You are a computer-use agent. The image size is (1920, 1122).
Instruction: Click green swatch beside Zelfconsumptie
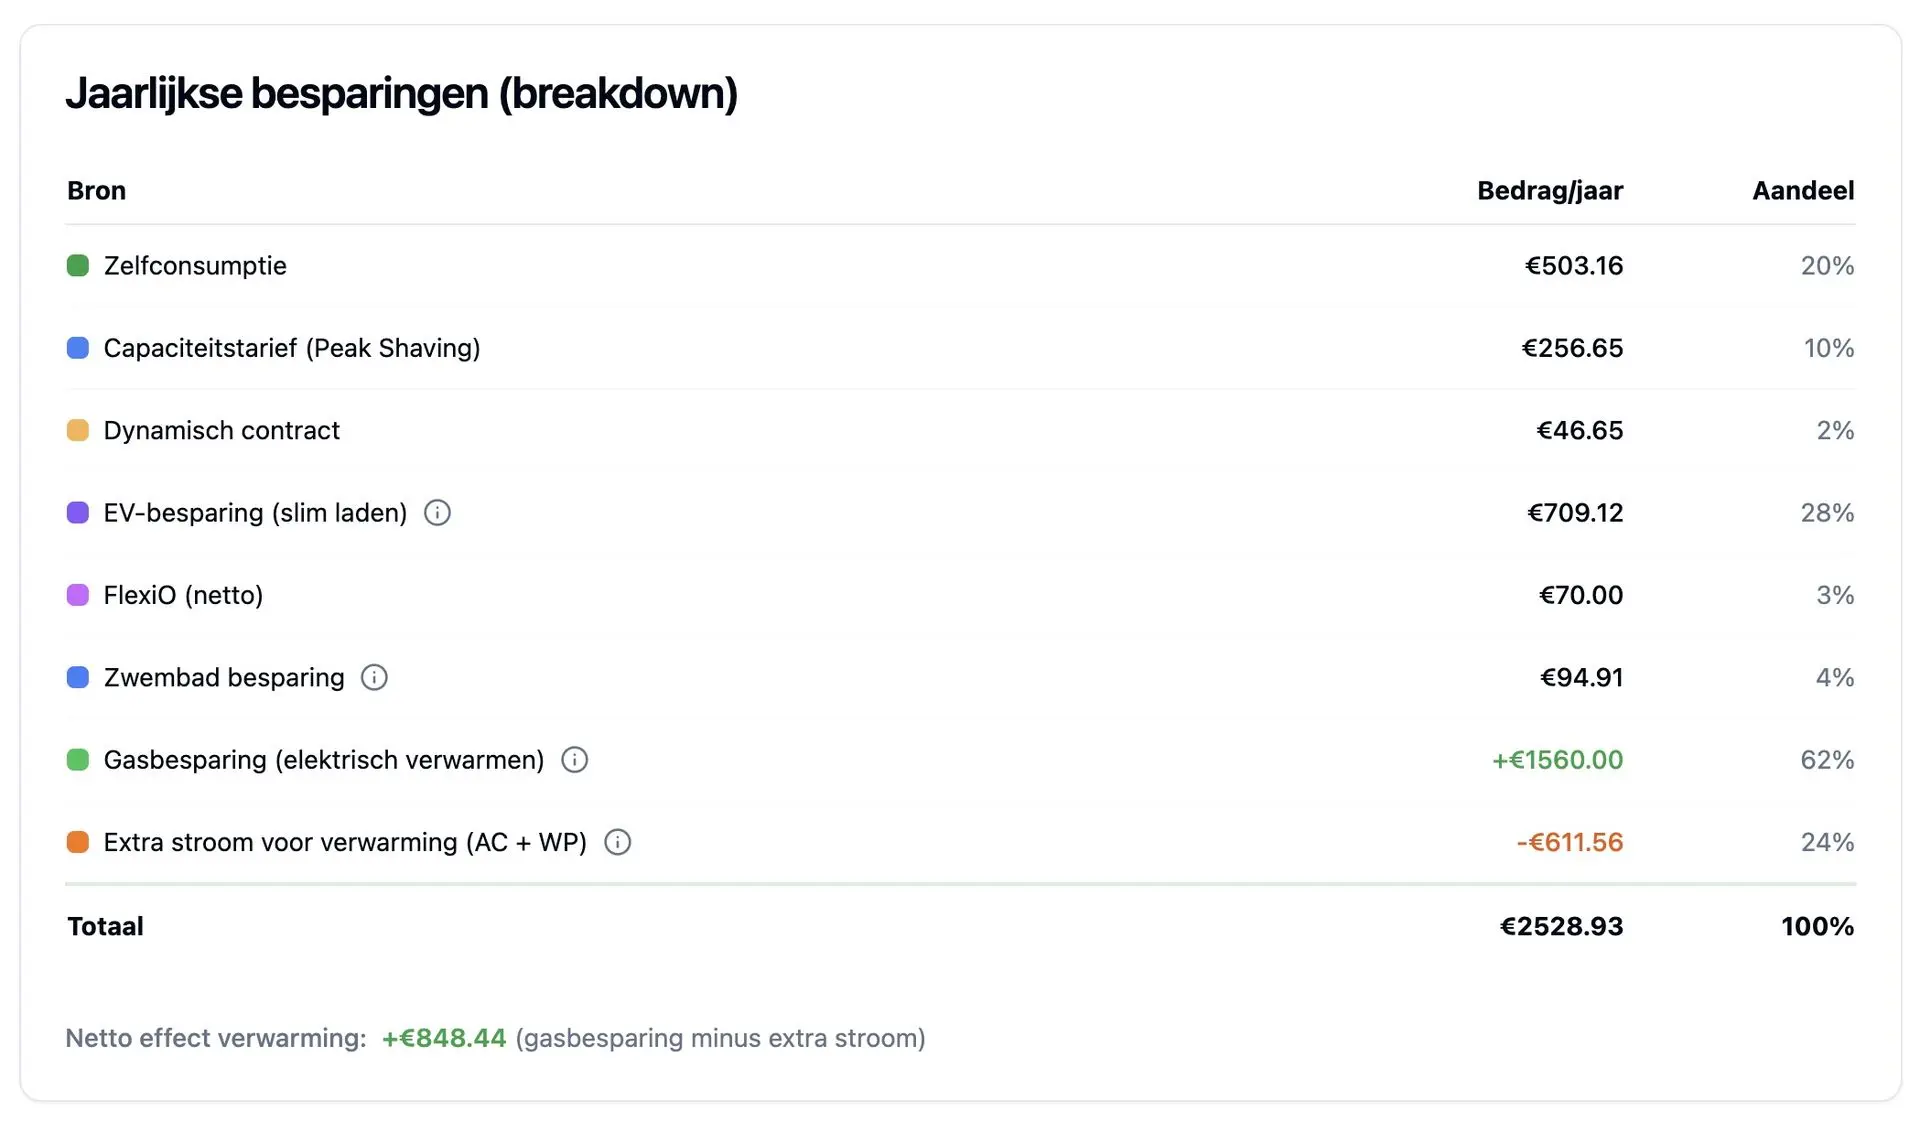[x=78, y=266]
